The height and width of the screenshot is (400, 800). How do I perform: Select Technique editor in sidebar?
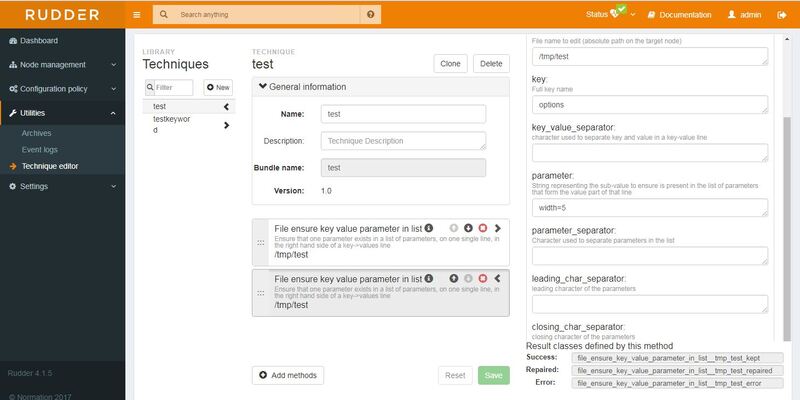(49, 166)
